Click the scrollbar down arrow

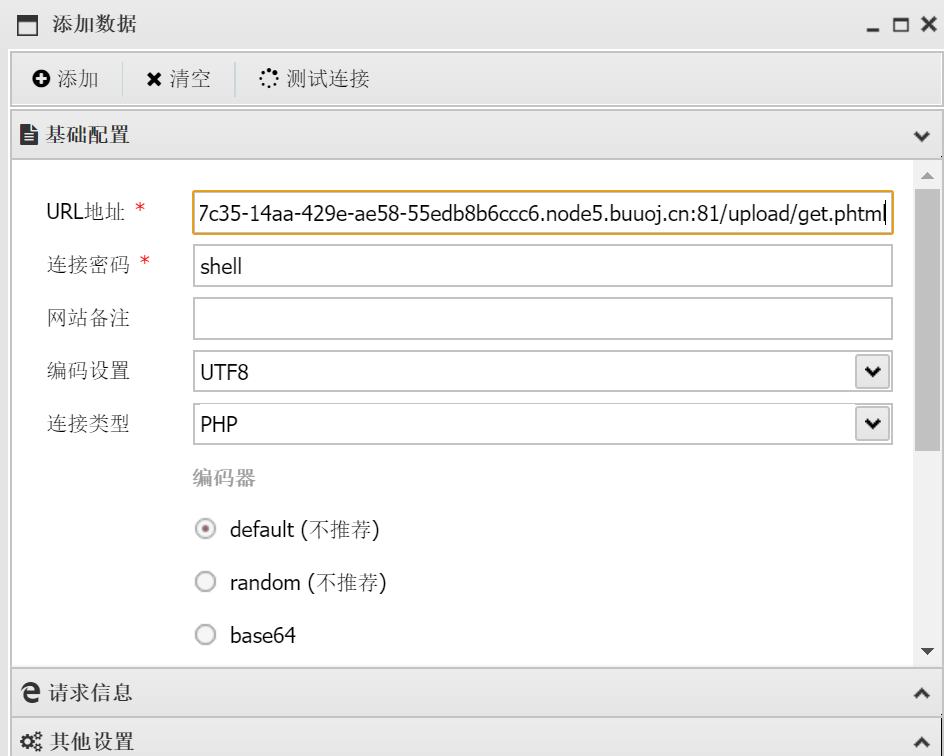click(x=927, y=651)
